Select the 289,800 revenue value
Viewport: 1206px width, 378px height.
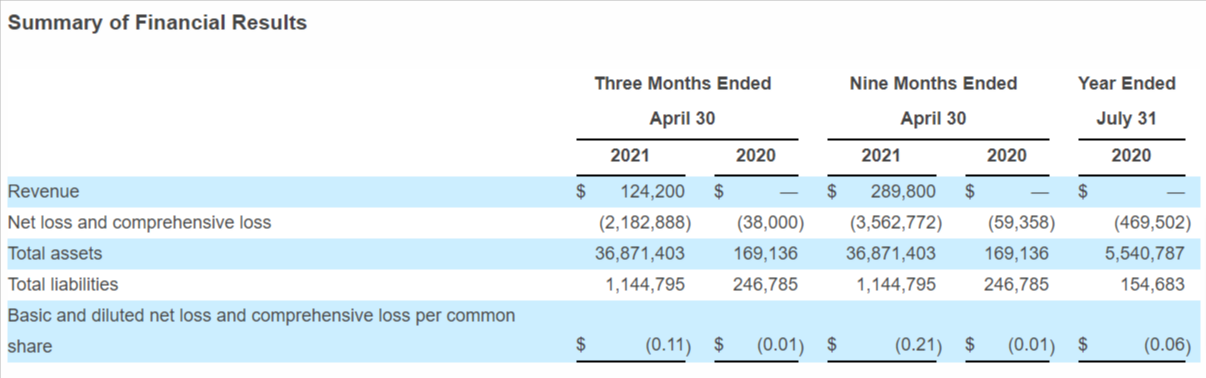point(903,191)
